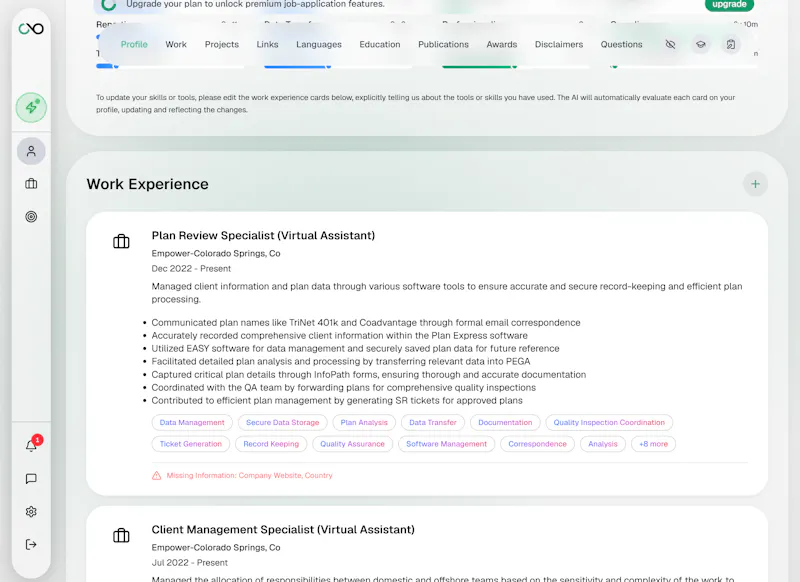Open the Questions tab
Screen dimensions: 800x582
[621, 44]
